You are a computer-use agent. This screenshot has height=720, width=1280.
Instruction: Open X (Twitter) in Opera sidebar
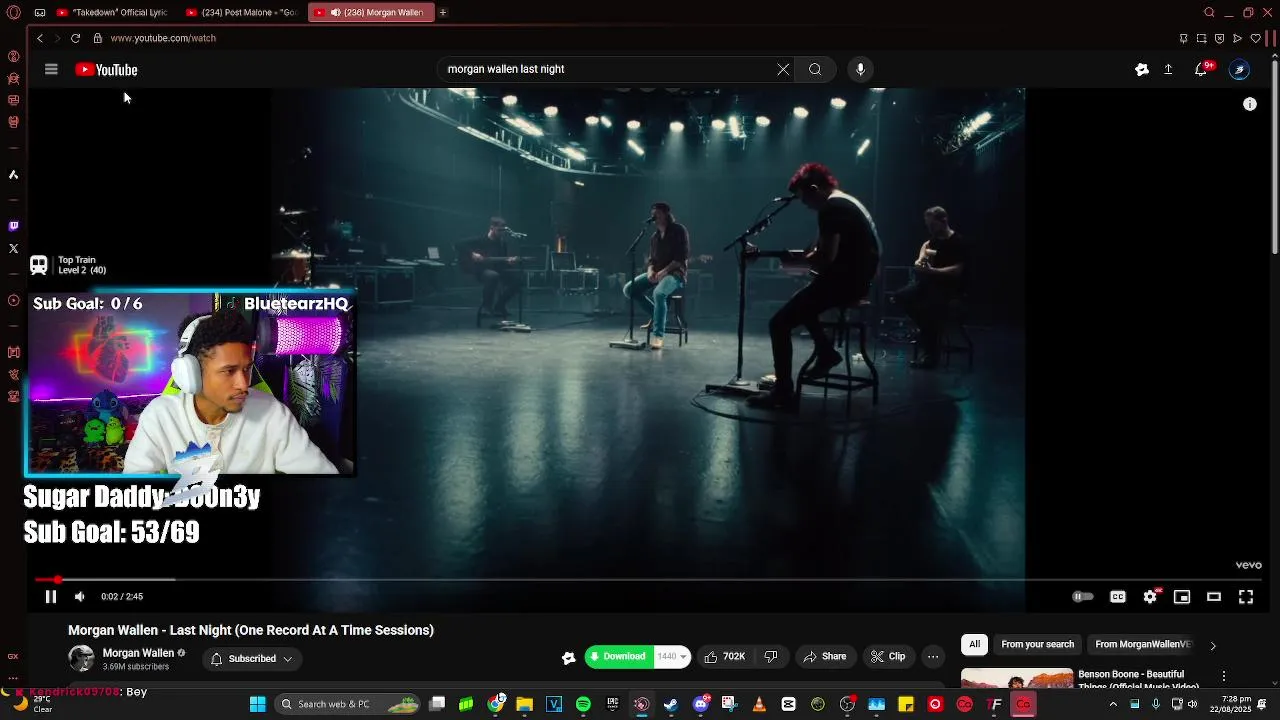click(13, 248)
